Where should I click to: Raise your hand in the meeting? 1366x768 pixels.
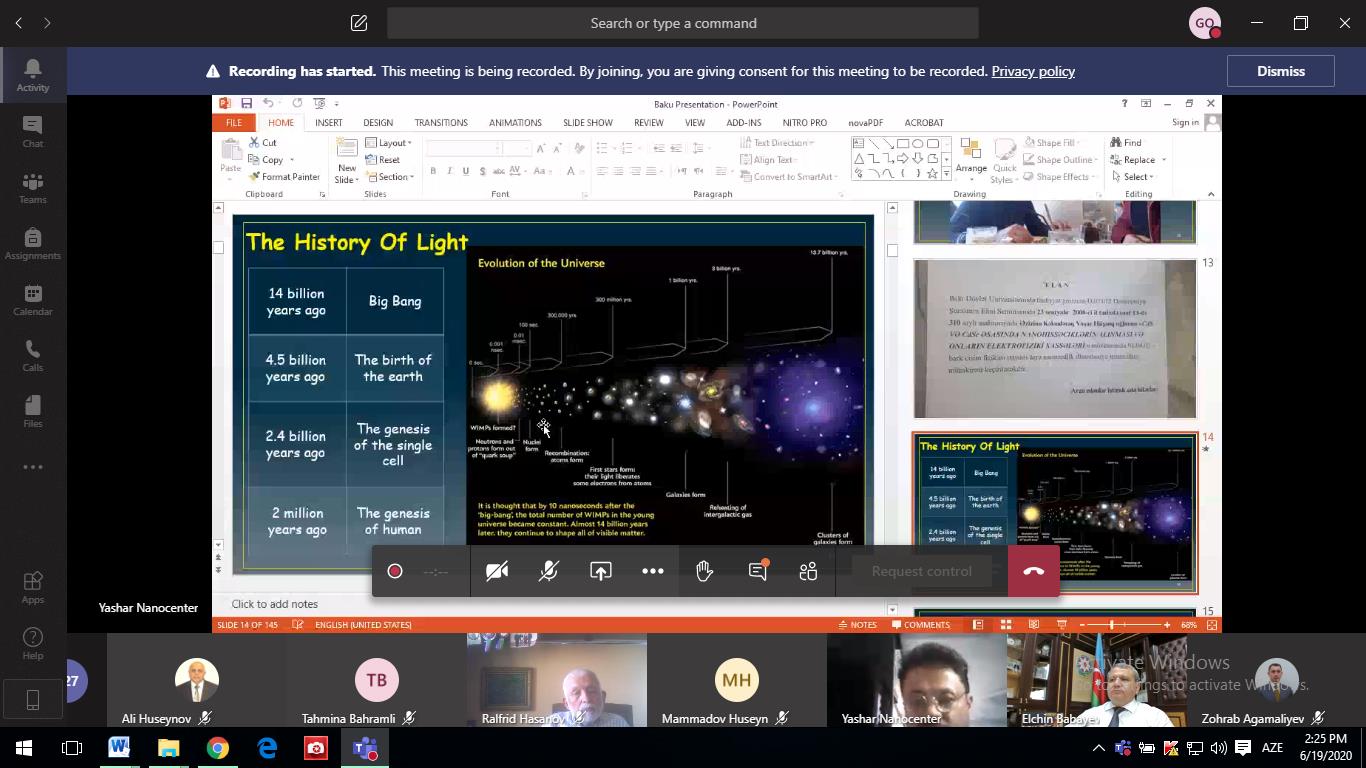(x=705, y=571)
